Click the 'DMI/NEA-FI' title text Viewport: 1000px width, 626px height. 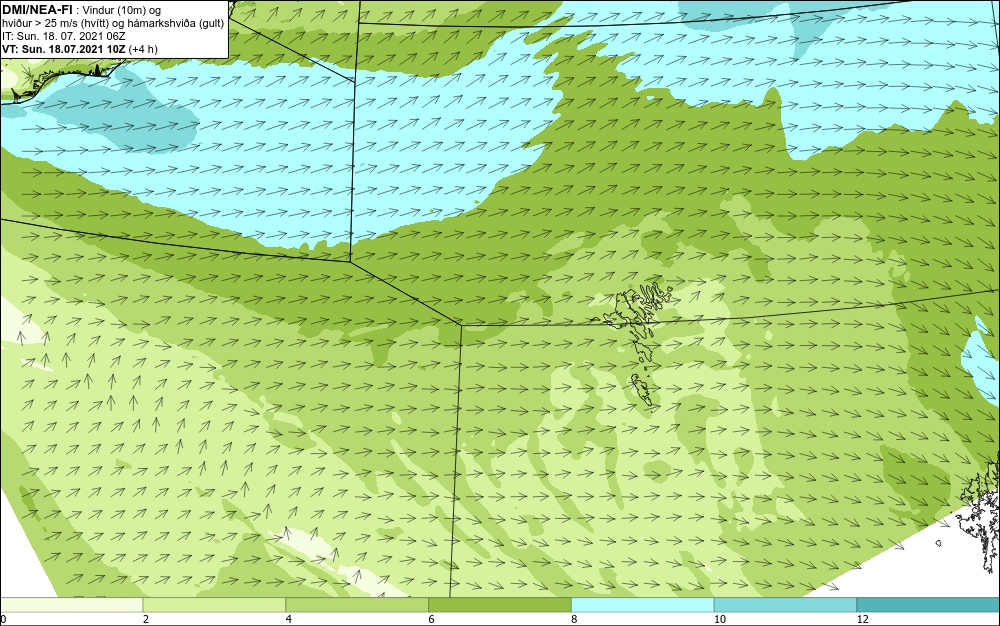[38, 10]
